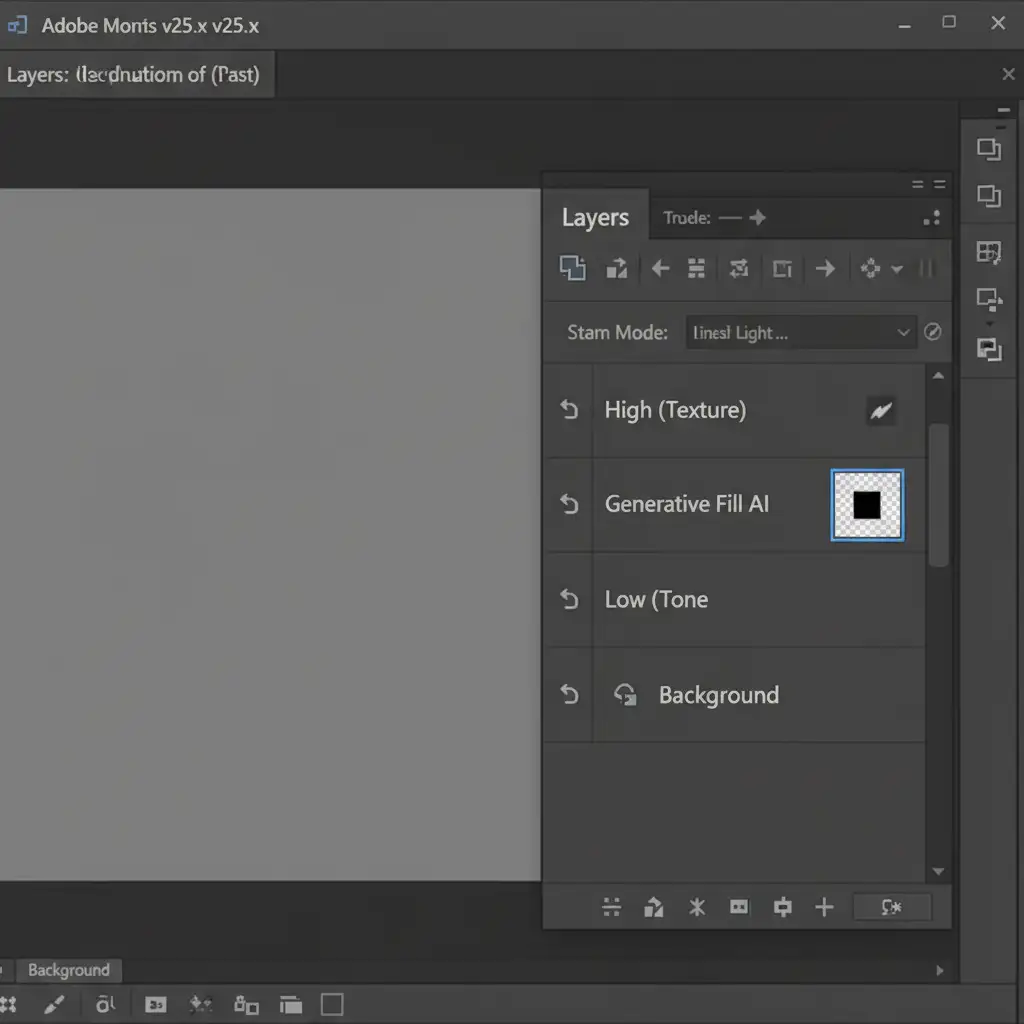Image resolution: width=1024 pixels, height=1024 pixels.
Task: Toggle visibility of Low (Tone layer
Action: pos(569,600)
